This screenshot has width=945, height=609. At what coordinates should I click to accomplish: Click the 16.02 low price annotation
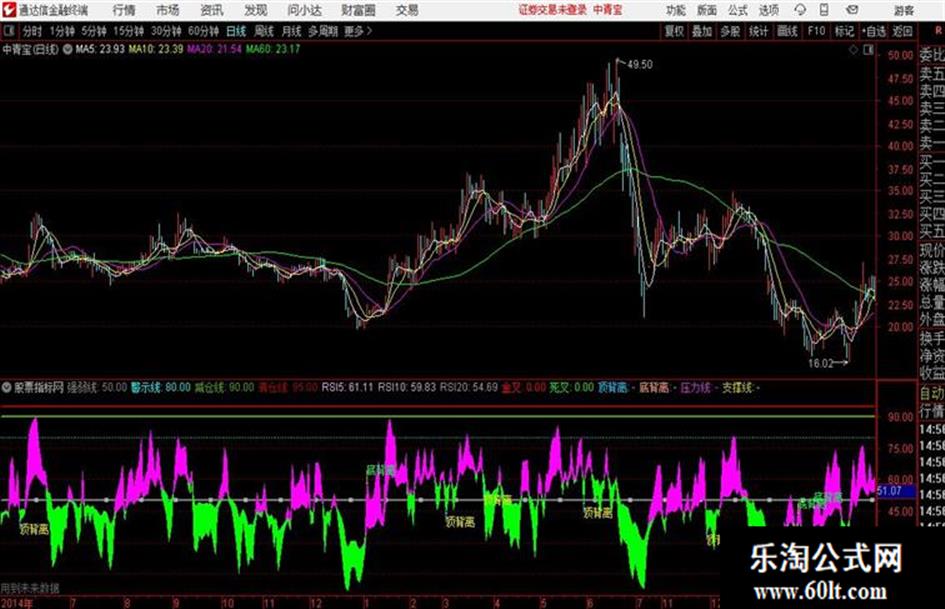[x=820, y=363]
